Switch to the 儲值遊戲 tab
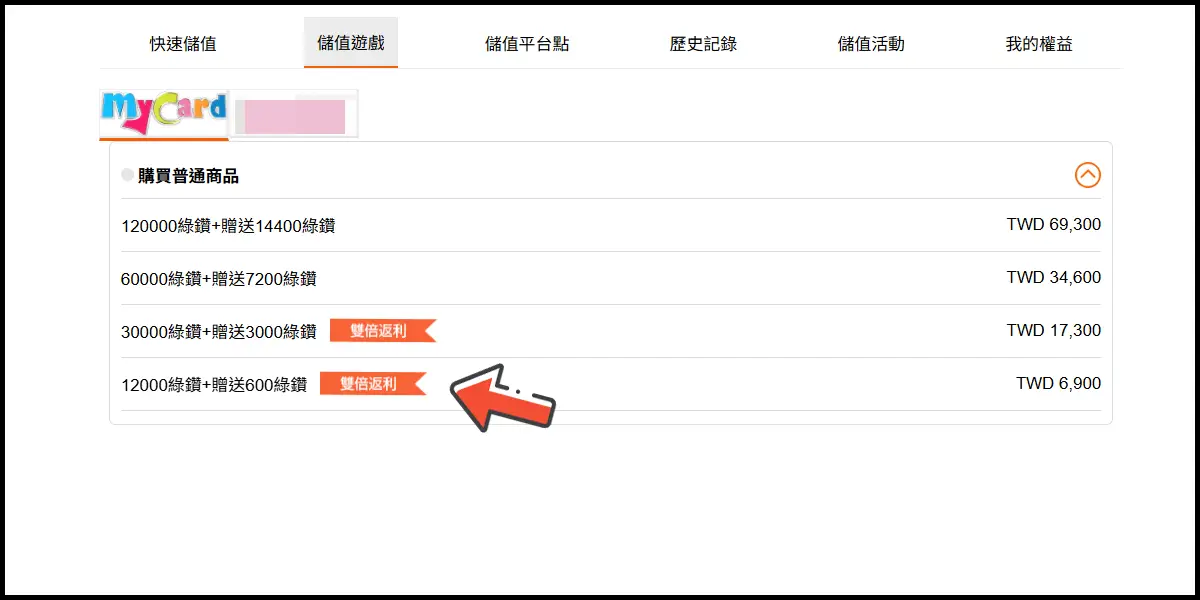The image size is (1200, 600). (x=351, y=43)
